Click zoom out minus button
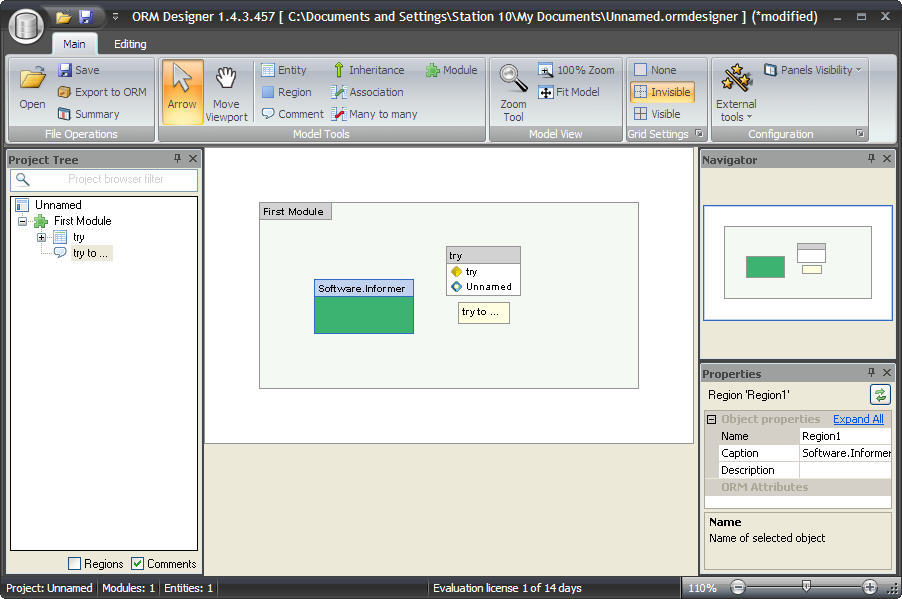The height and width of the screenshot is (599, 902). point(737,587)
